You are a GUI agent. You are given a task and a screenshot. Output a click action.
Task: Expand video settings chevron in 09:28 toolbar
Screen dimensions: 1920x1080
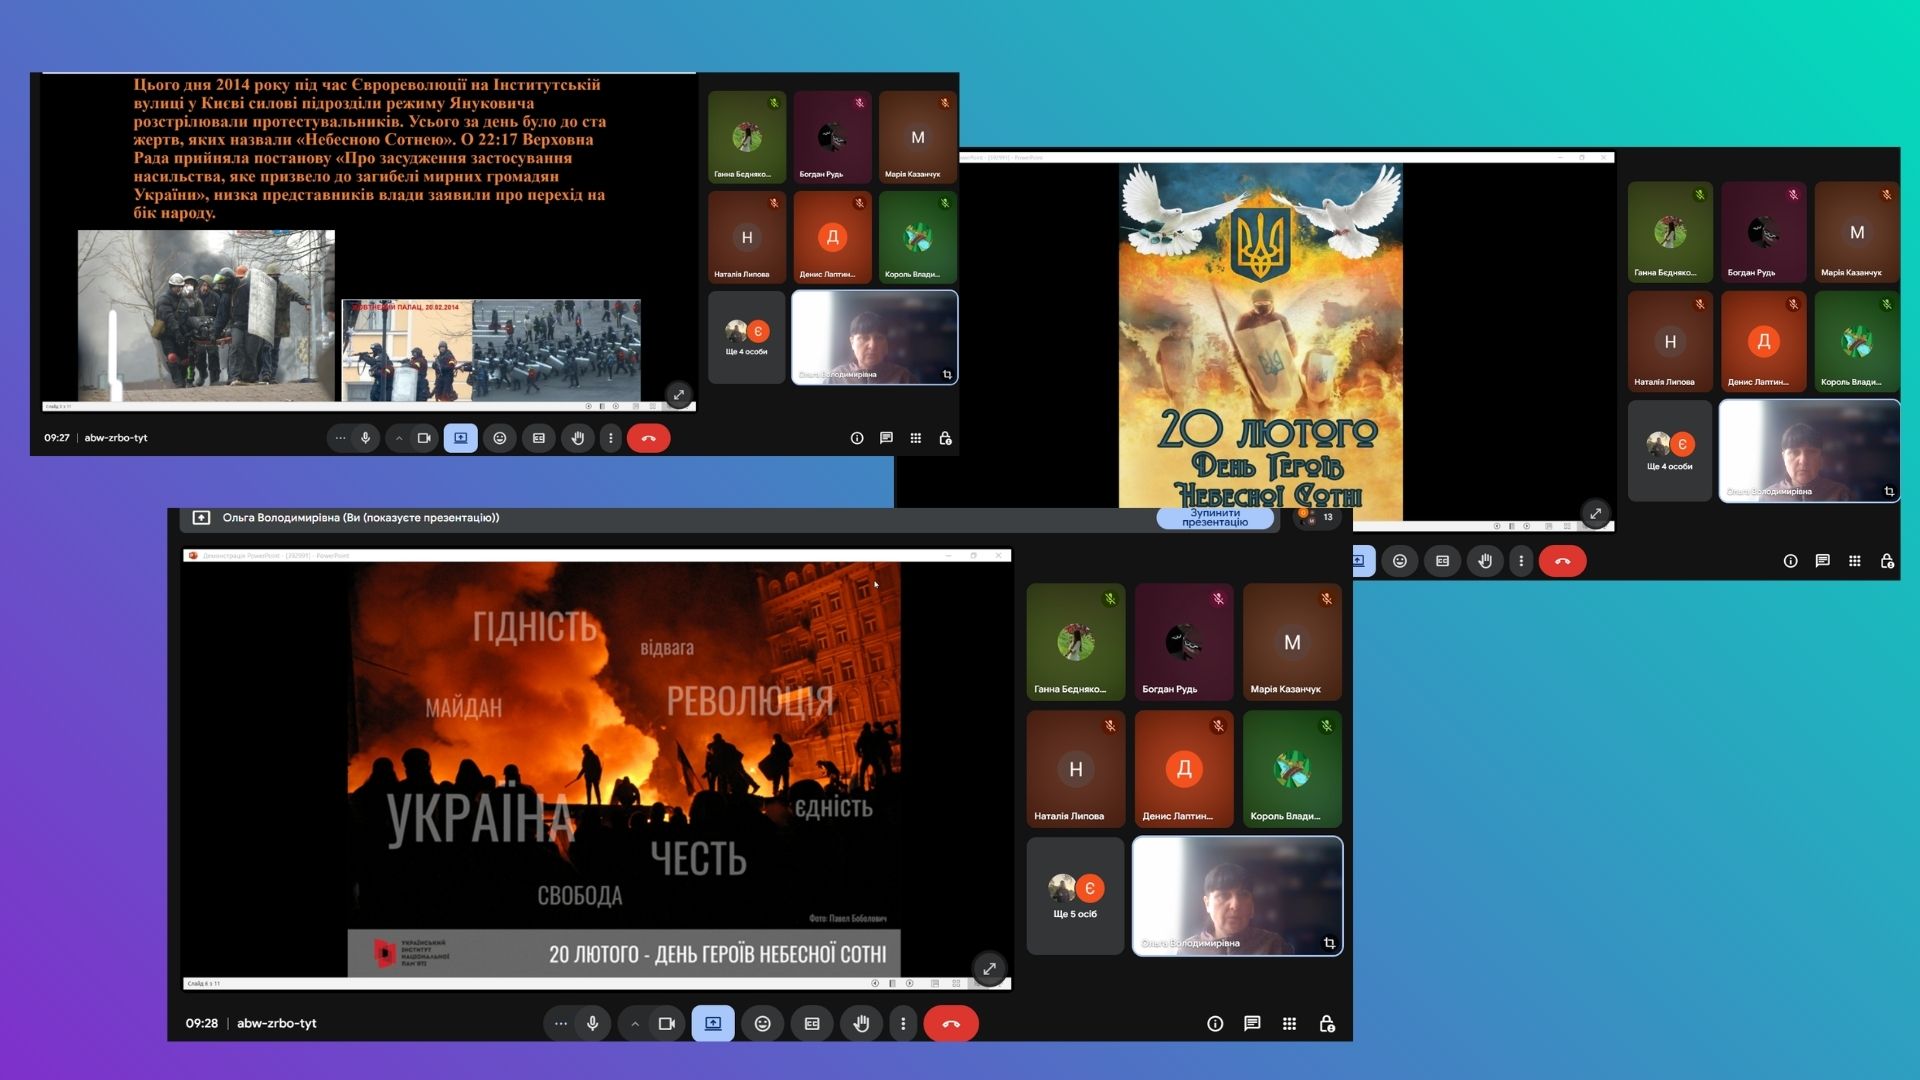point(635,1023)
